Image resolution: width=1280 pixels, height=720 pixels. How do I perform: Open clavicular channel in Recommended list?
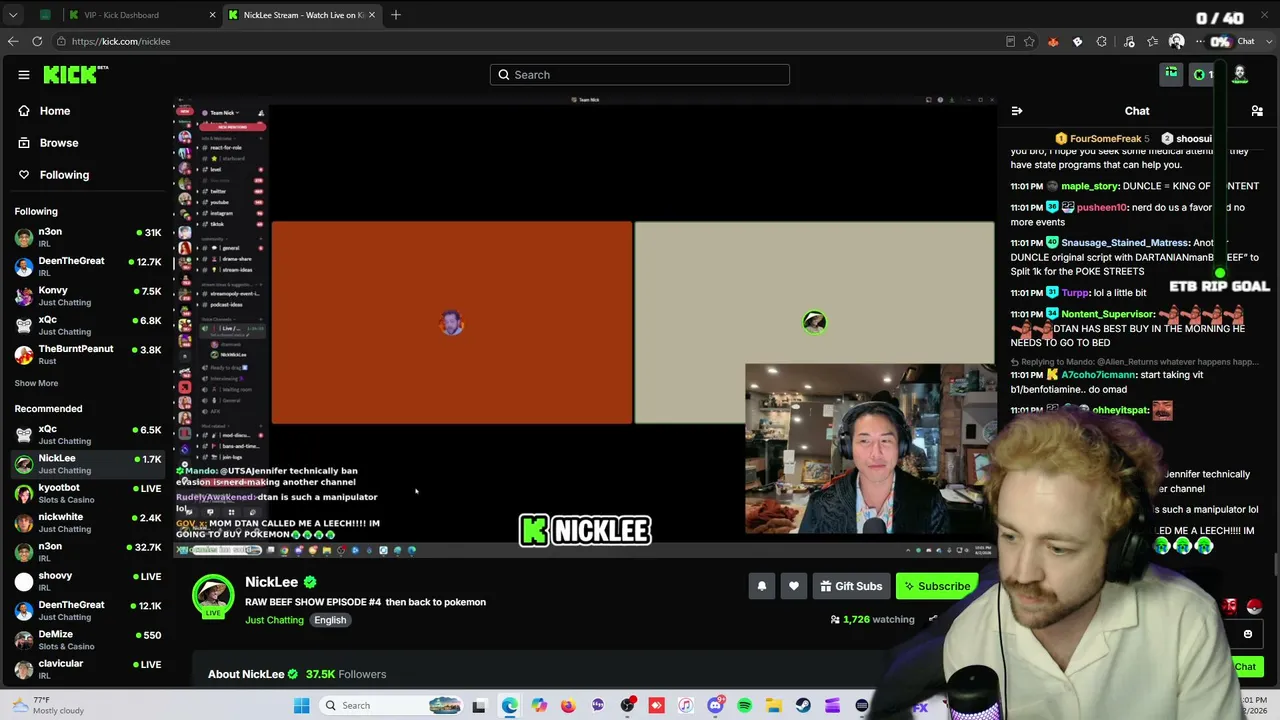click(x=88, y=669)
